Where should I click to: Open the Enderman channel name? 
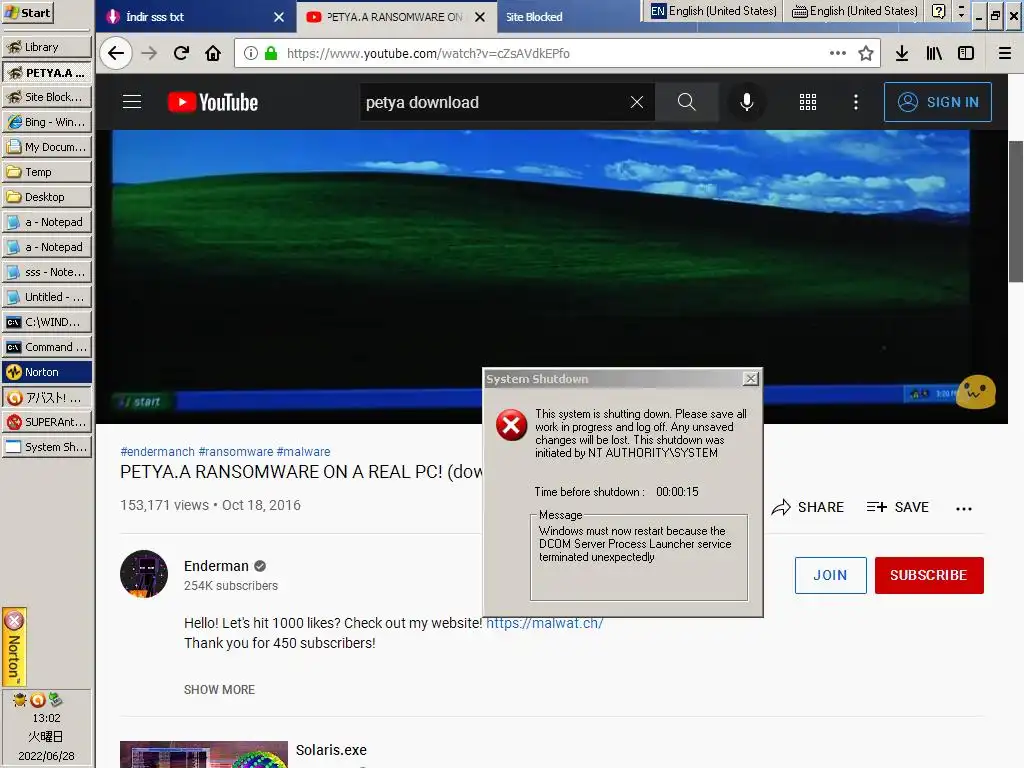[x=216, y=566]
